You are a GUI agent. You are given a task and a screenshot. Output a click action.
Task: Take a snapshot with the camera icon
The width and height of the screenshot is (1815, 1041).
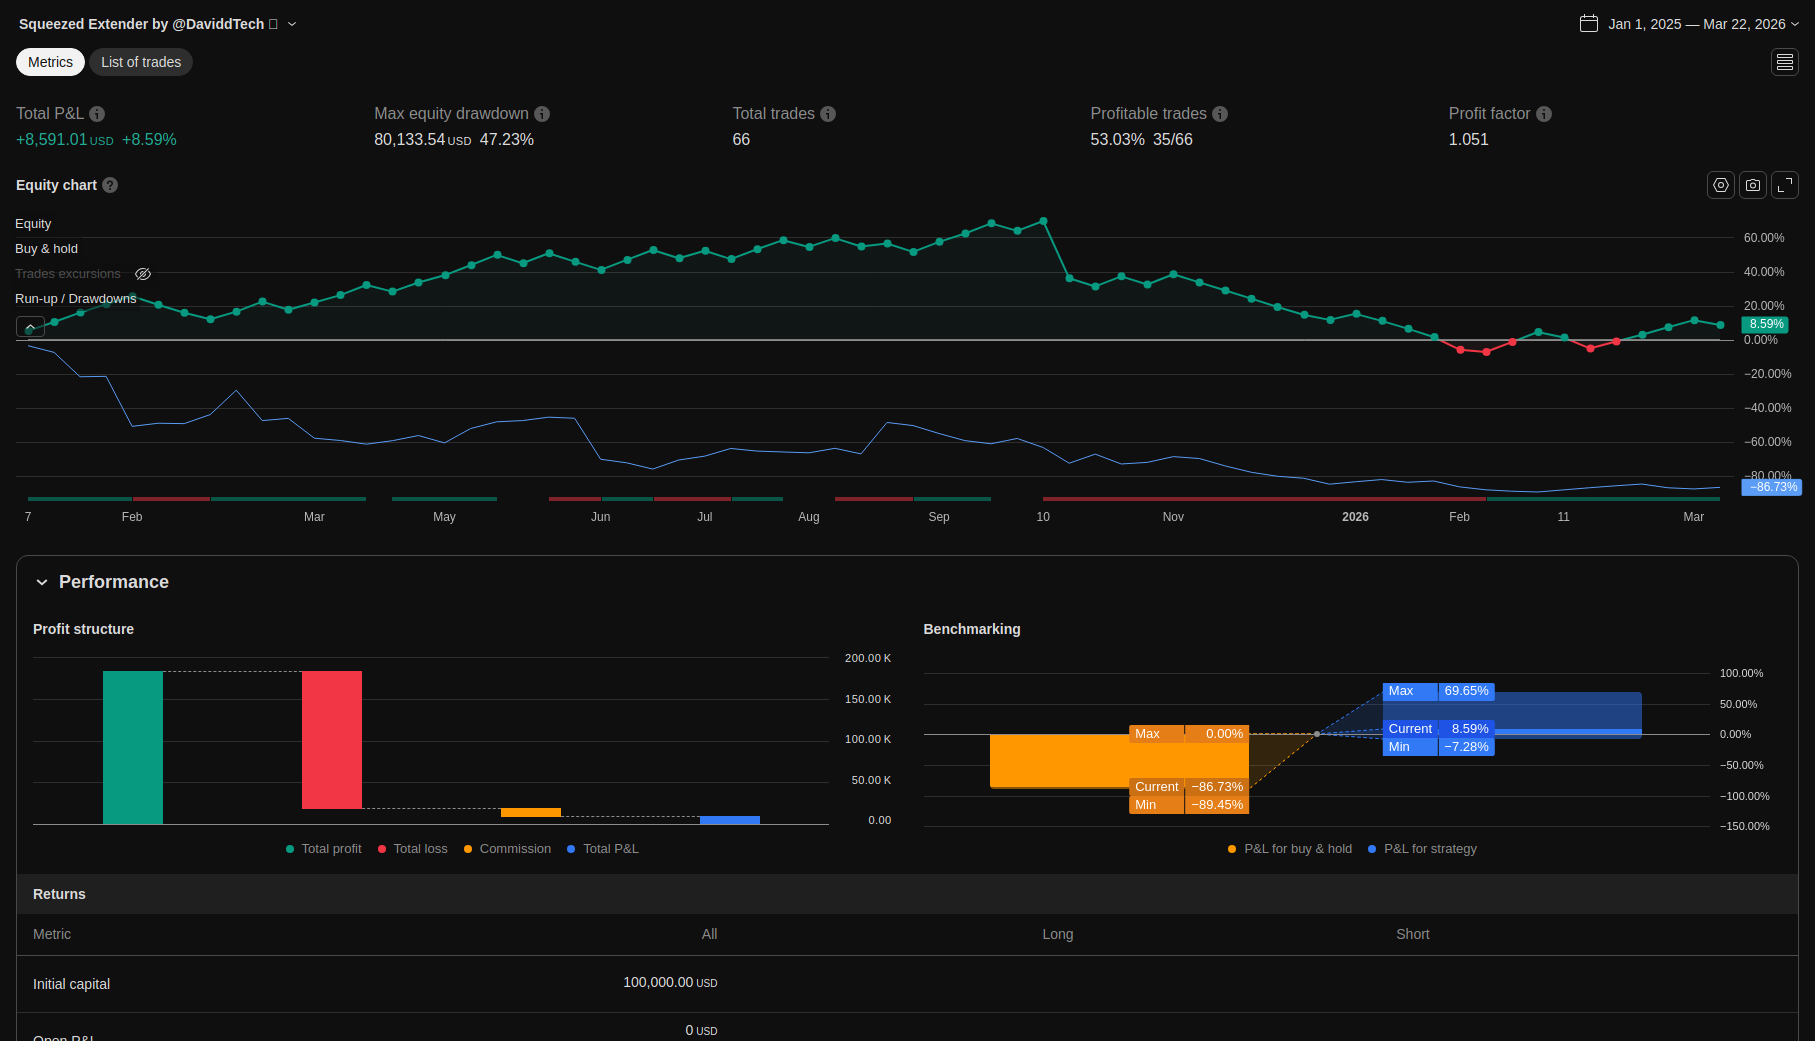coord(1752,185)
